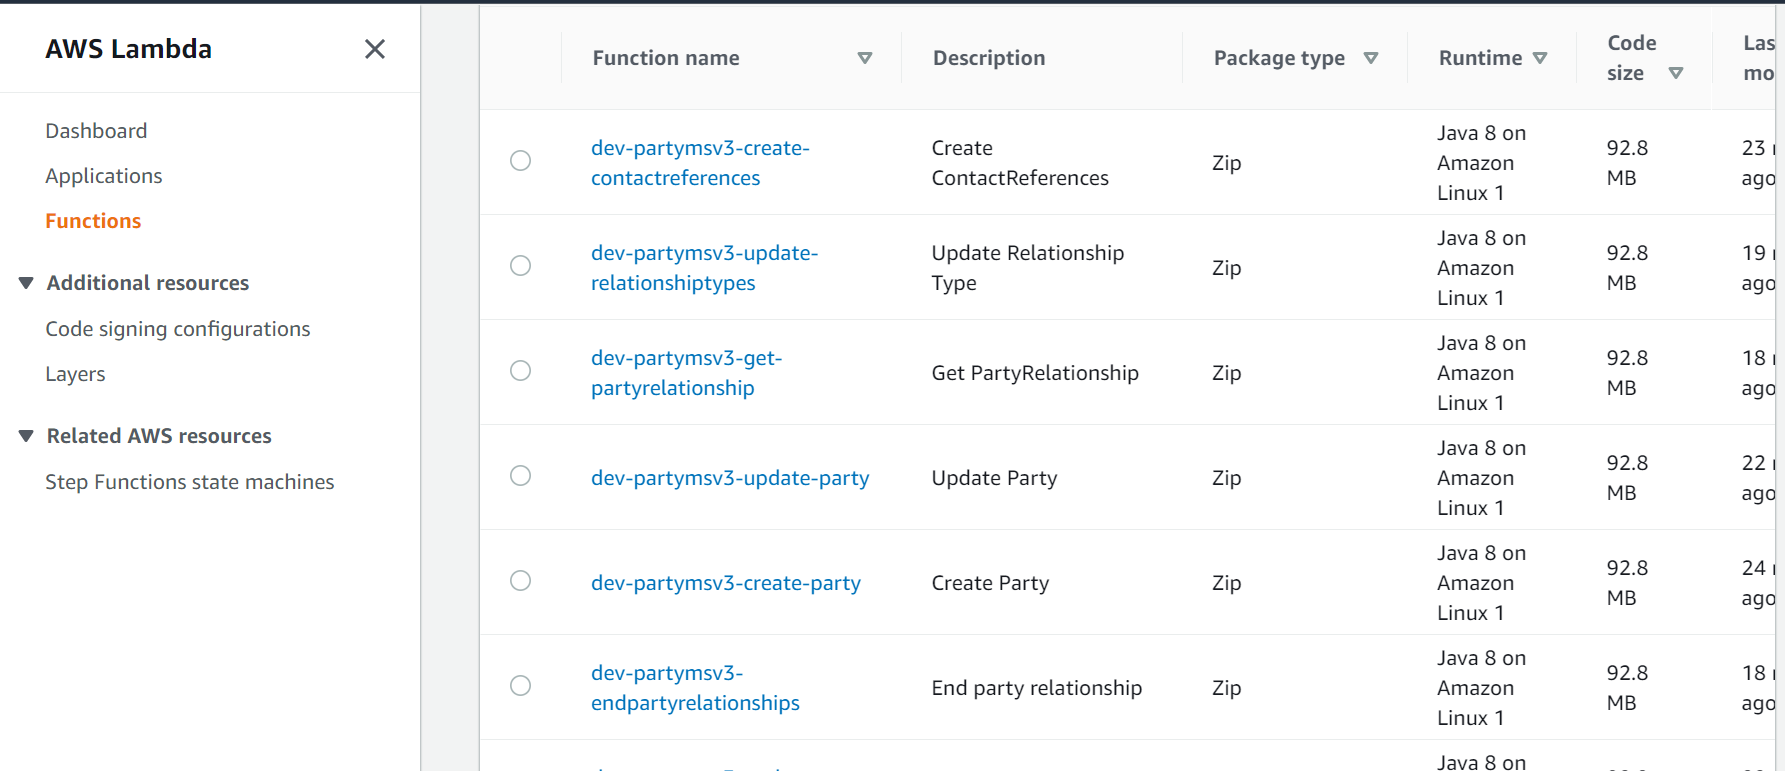Open the dev-partymsv3-create-party function
Image resolution: width=1785 pixels, height=771 pixels.
[x=725, y=583]
